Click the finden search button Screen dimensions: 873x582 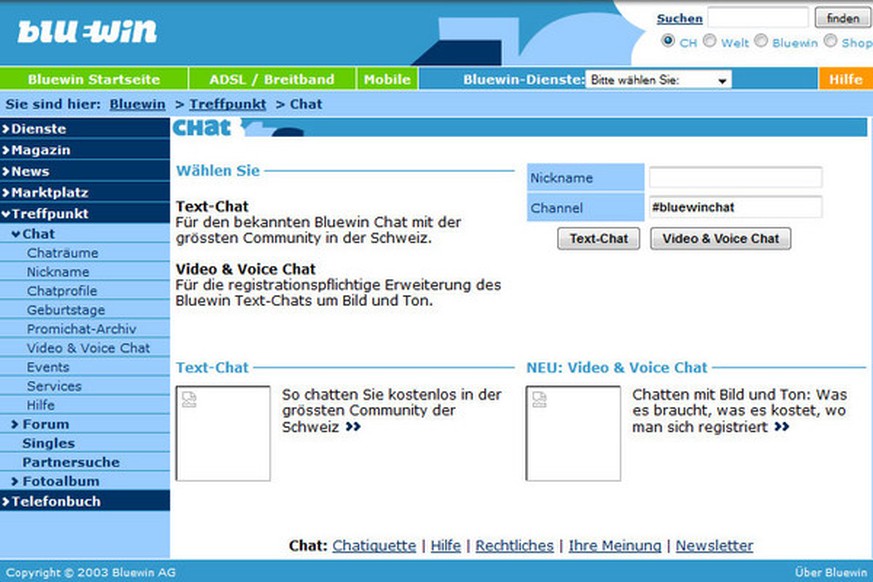click(843, 18)
